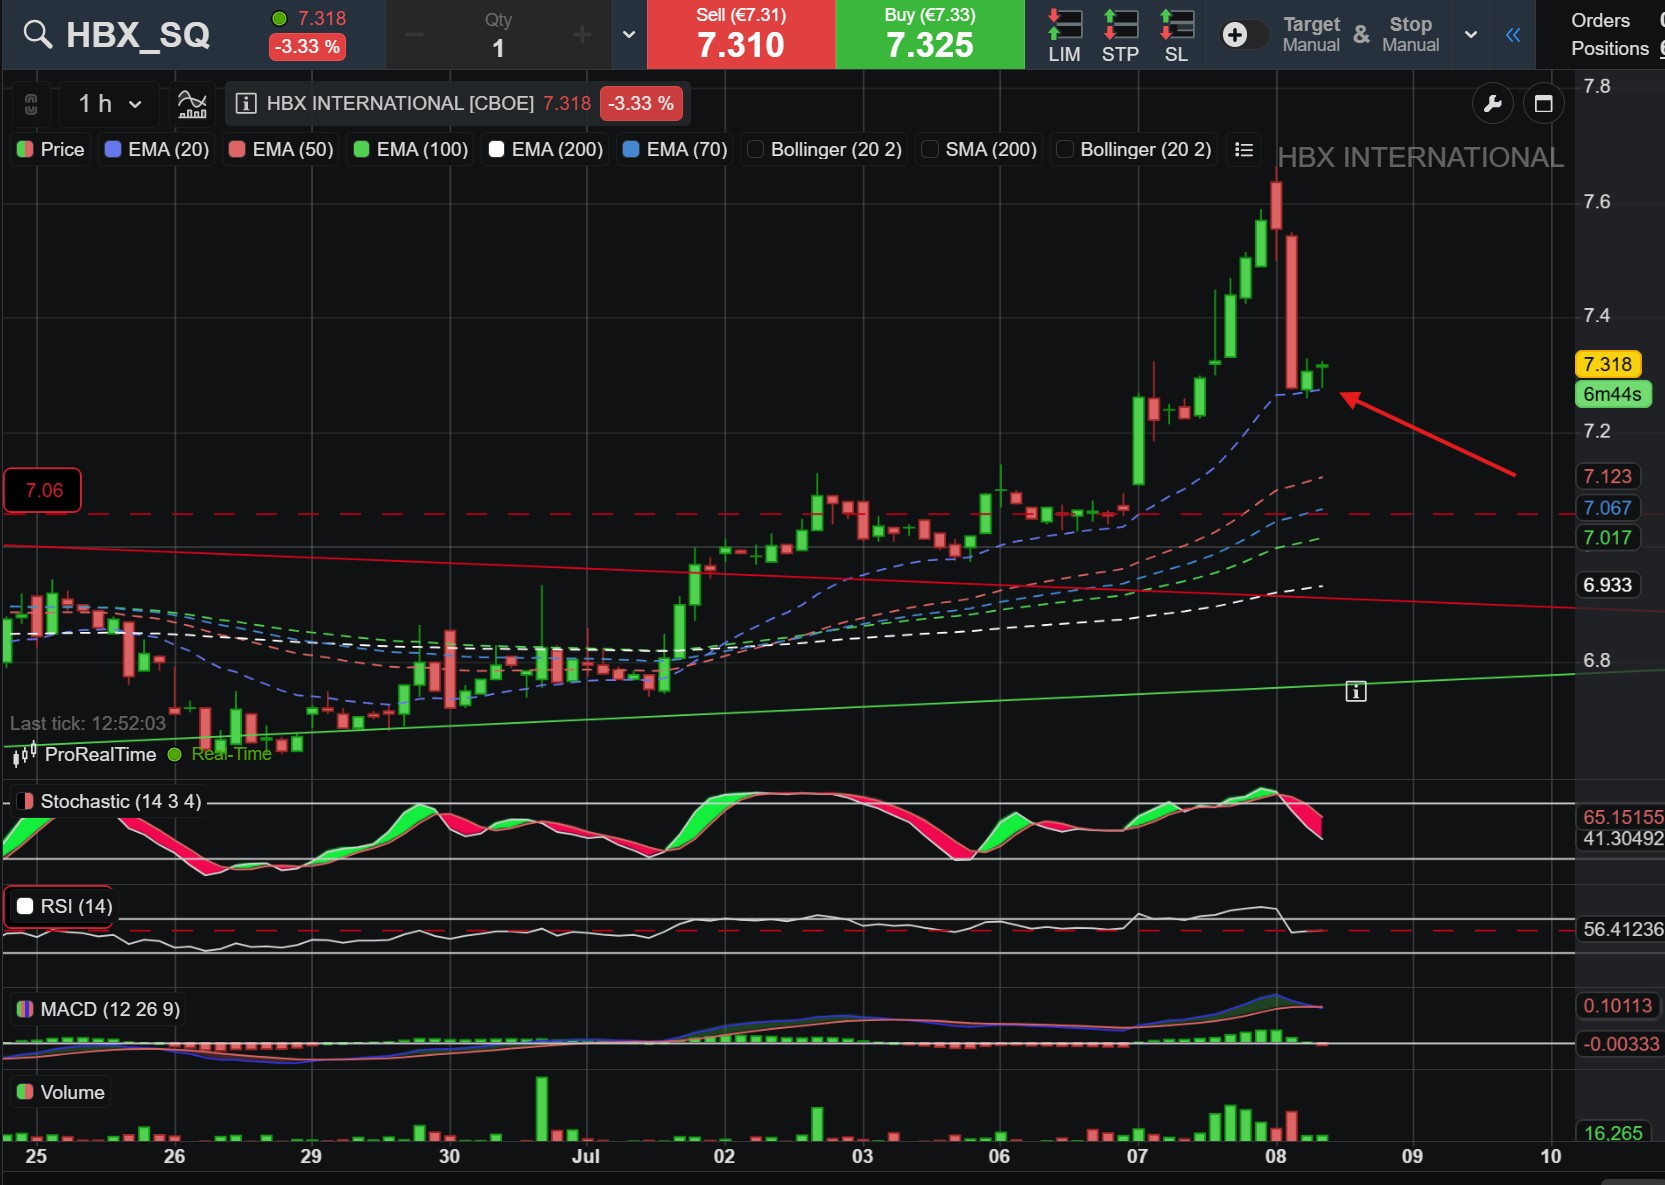This screenshot has width=1665, height=1185.
Task: Click the EMA (50) red color swatch
Action: (237, 149)
